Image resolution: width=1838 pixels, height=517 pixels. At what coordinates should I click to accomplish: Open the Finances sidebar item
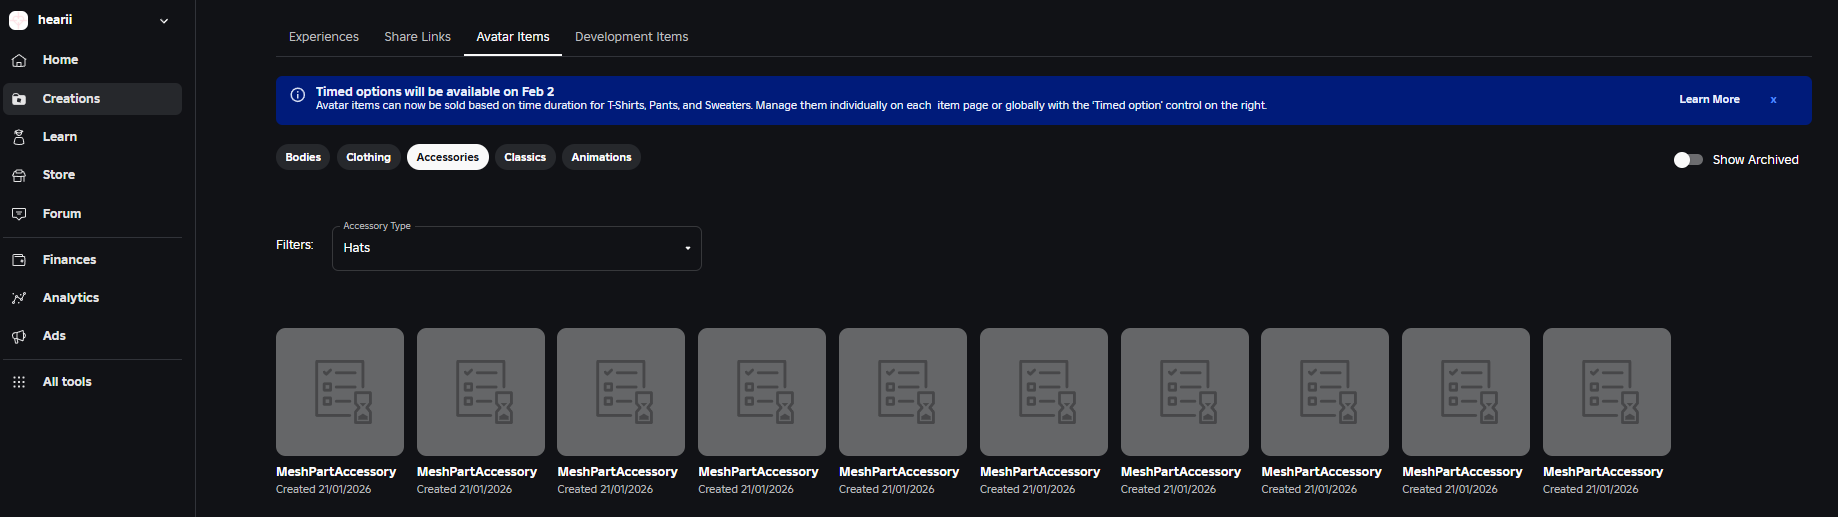tap(92, 260)
